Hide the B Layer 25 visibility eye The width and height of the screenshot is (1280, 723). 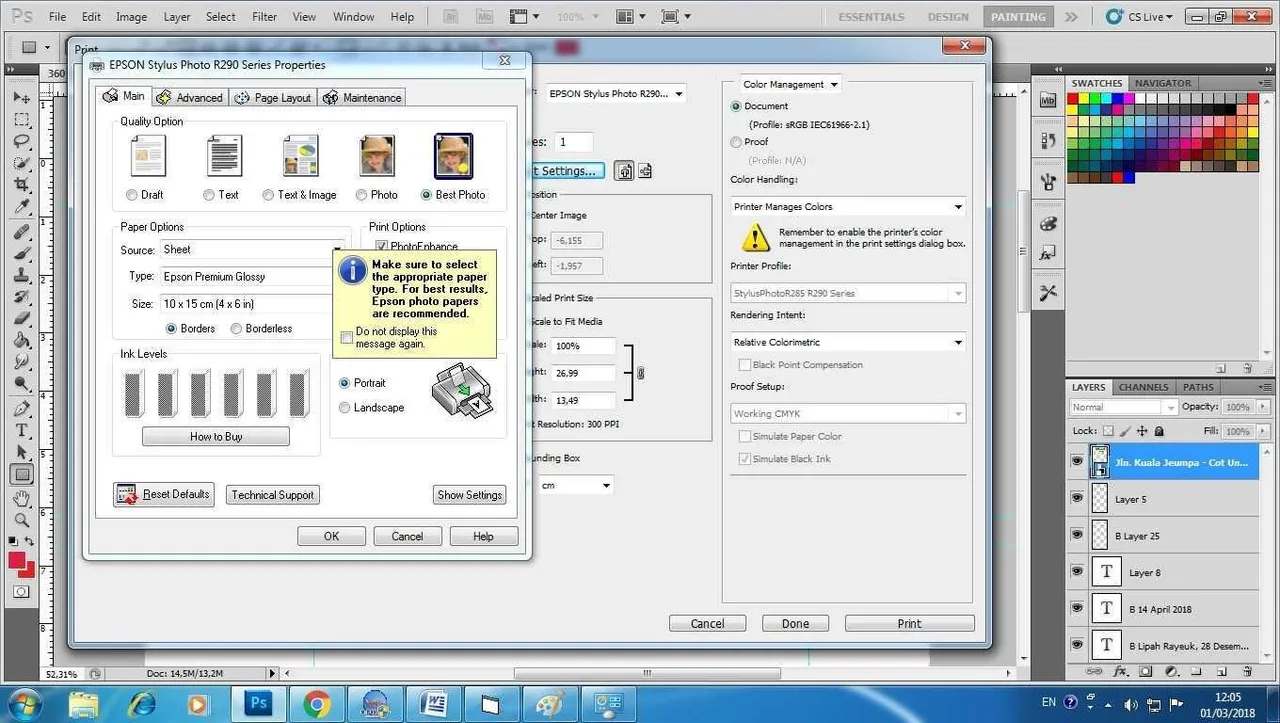coord(1077,535)
